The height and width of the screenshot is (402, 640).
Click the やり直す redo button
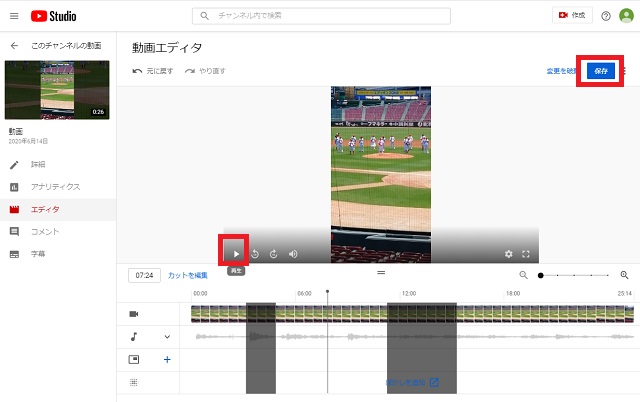(205, 71)
